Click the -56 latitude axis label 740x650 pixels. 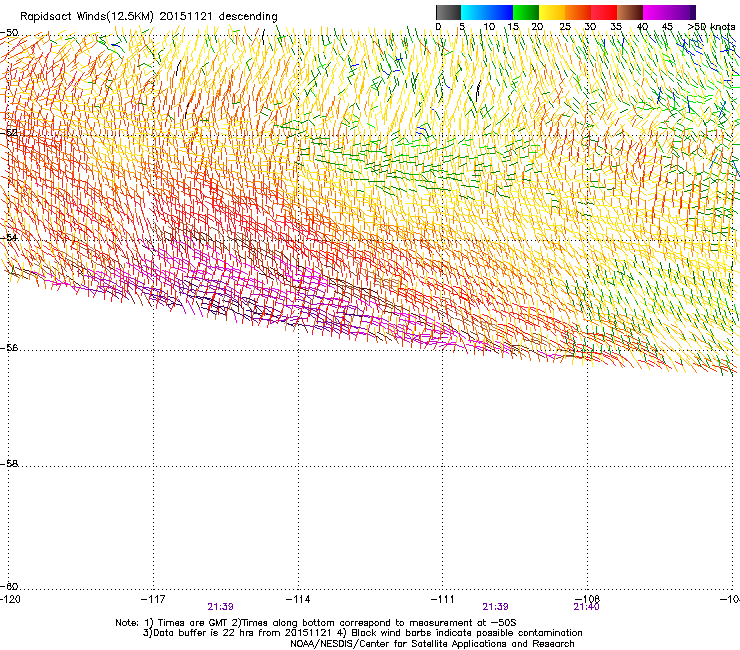pos(9,347)
